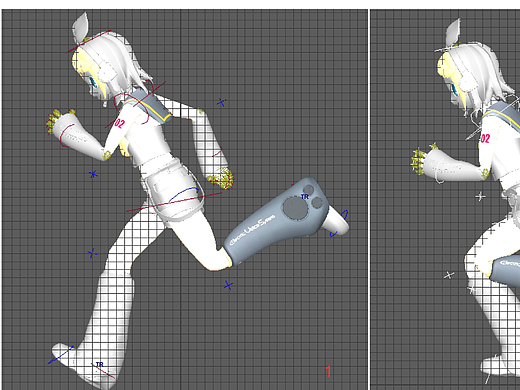Click the 02 marking on the arm in view 1
The width and height of the screenshot is (520, 390).
coord(119,123)
